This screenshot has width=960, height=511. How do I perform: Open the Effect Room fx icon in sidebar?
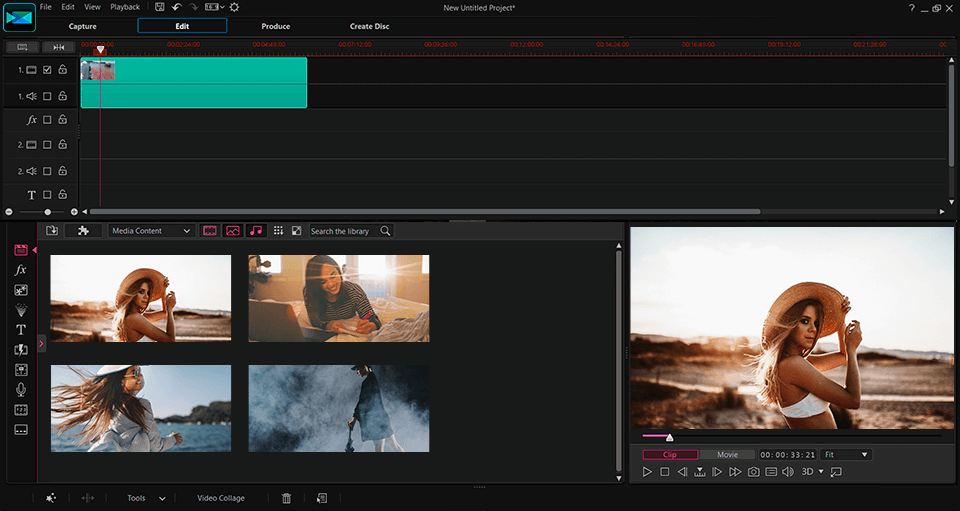point(21,269)
